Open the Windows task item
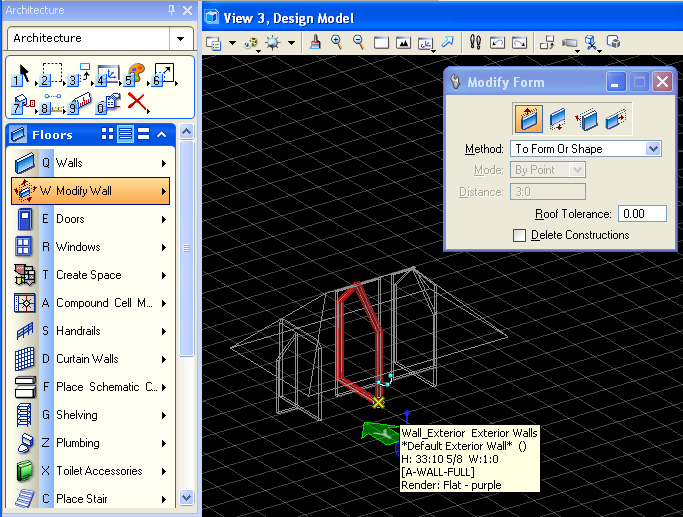The width and height of the screenshot is (683, 517). click(91, 247)
